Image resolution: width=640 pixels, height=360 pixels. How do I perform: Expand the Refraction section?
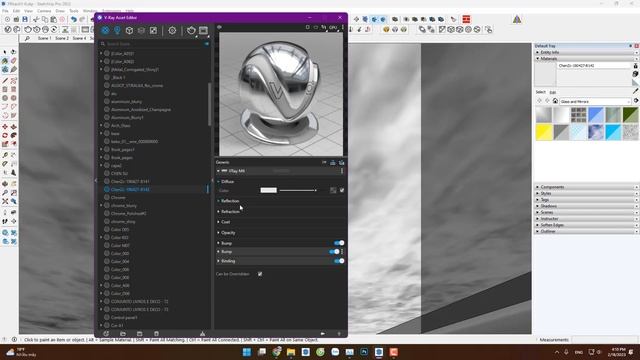coord(218,211)
